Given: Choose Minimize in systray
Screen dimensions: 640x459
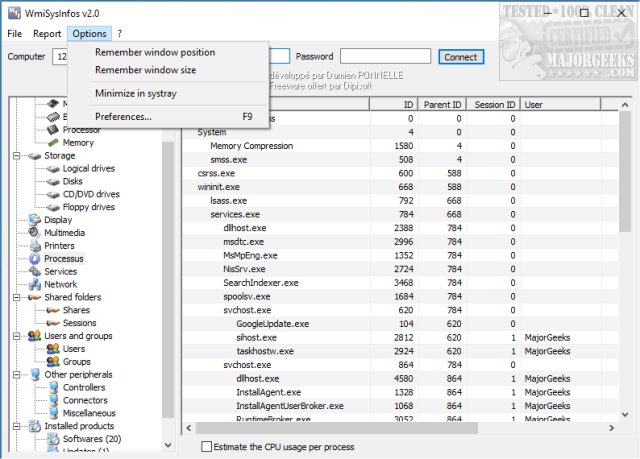Looking at the screenshot, I should point(168,93).
